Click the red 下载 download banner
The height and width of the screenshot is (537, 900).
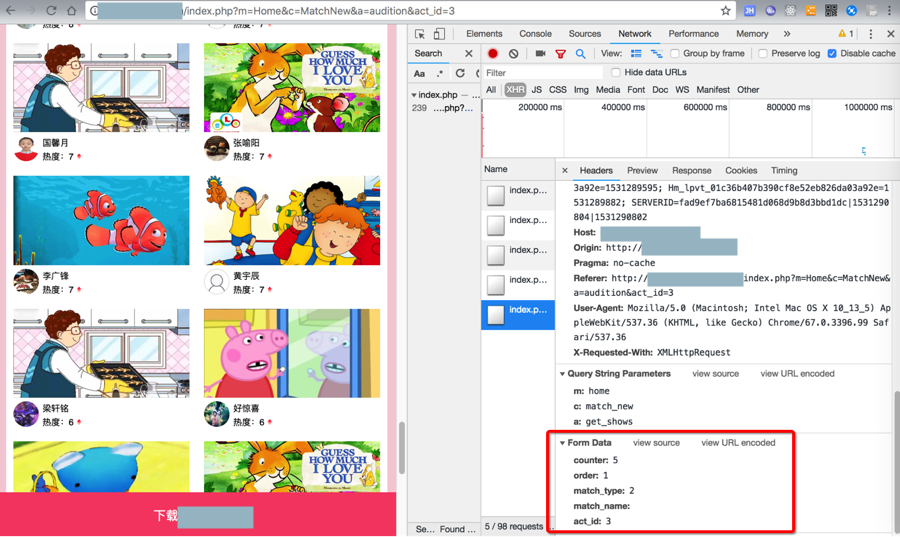coord(198,514)
